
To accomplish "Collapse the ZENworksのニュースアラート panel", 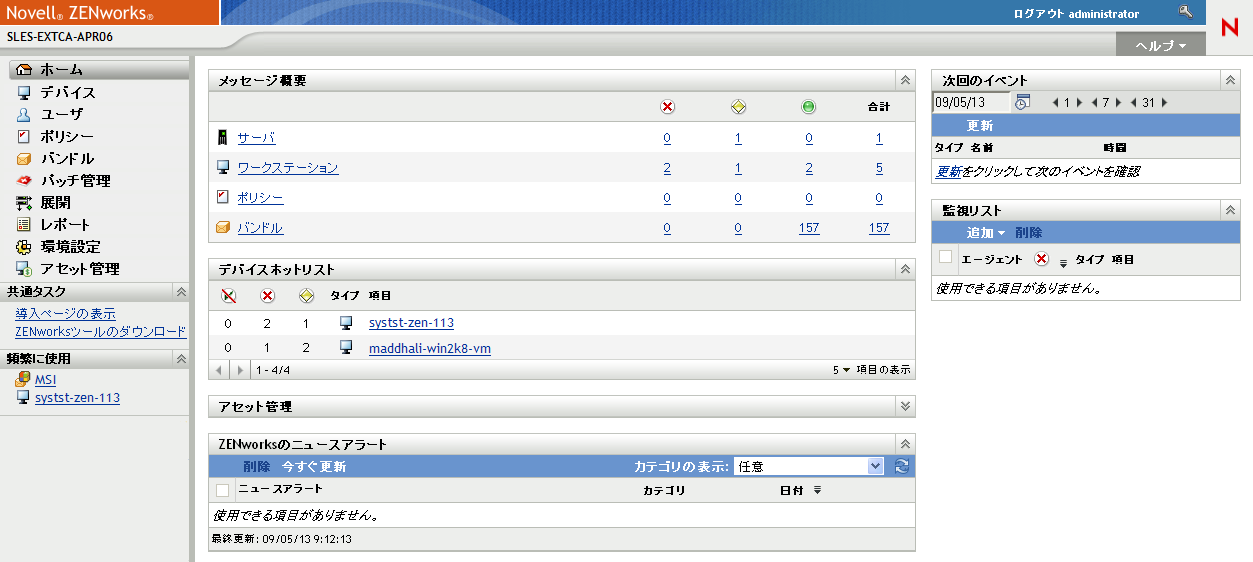I will click(905, 444).
